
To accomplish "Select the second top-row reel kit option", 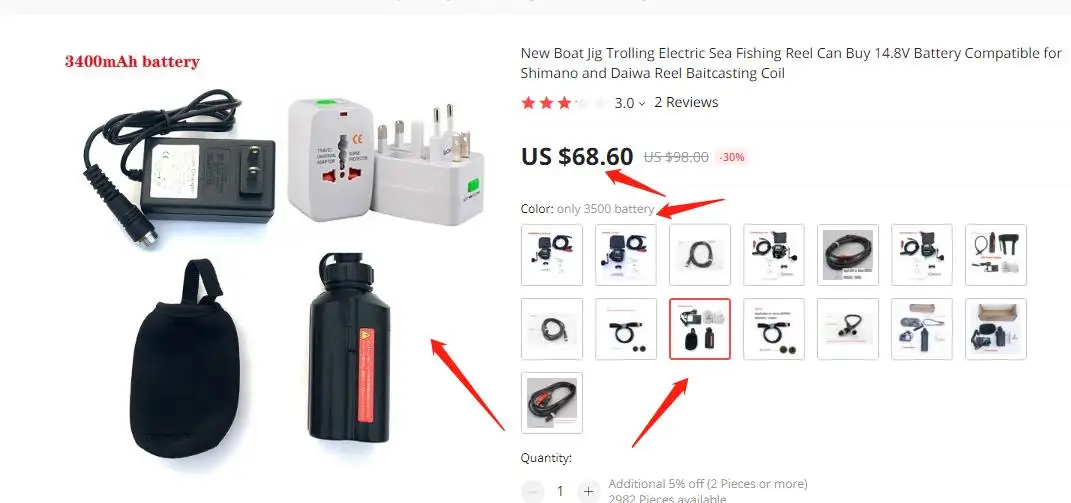I will 626,254.
